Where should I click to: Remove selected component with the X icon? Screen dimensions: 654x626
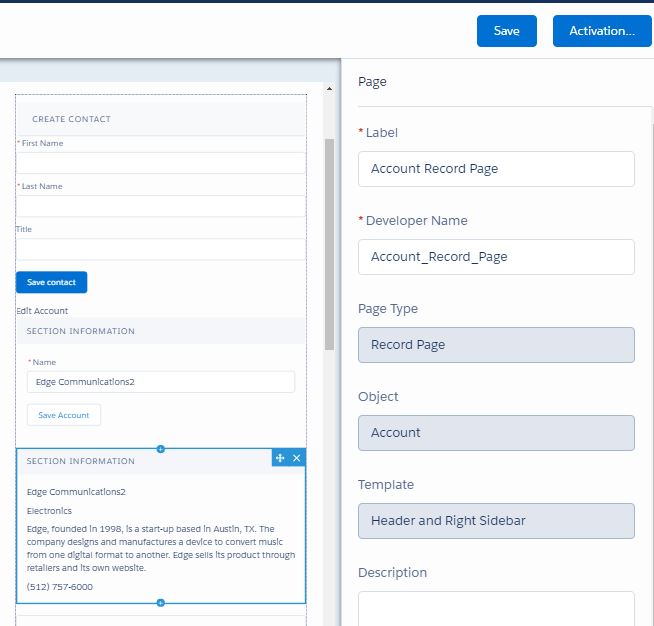297,458
